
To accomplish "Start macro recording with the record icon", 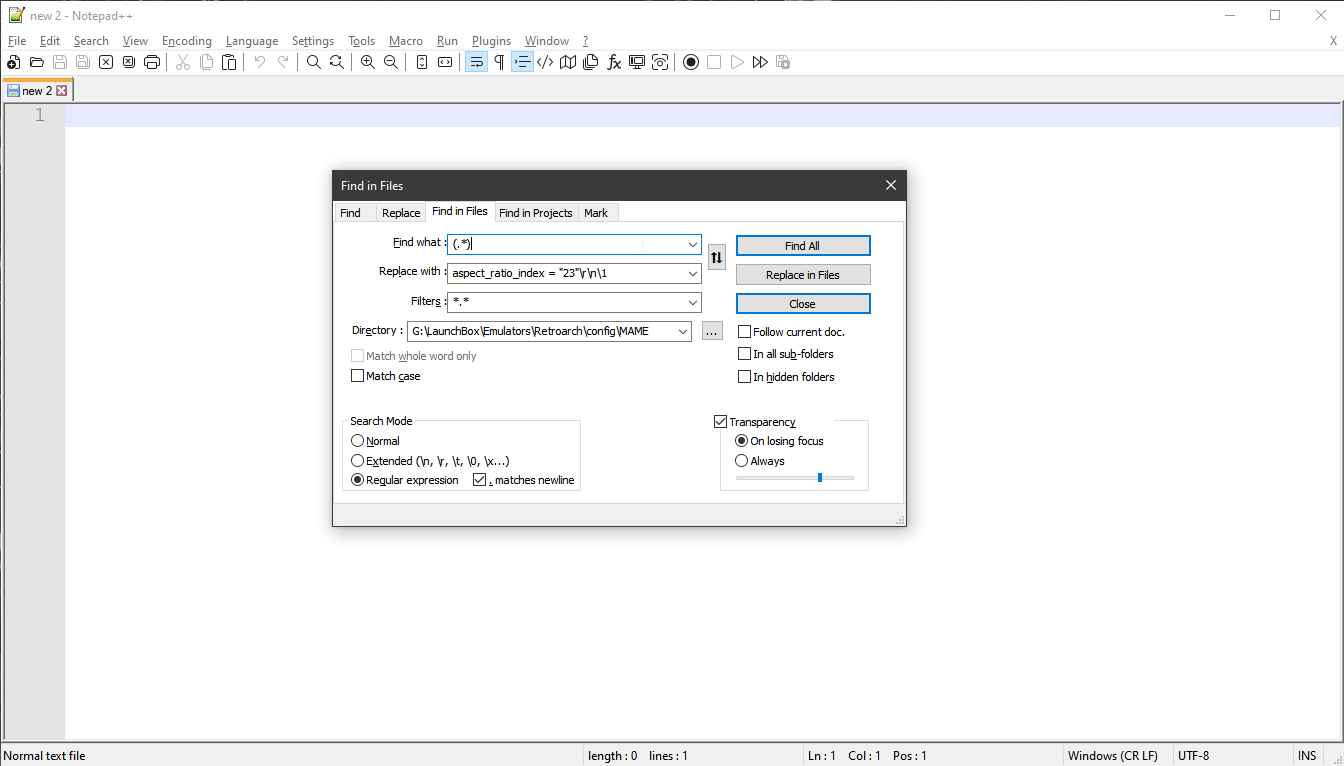I will (691, 62).
